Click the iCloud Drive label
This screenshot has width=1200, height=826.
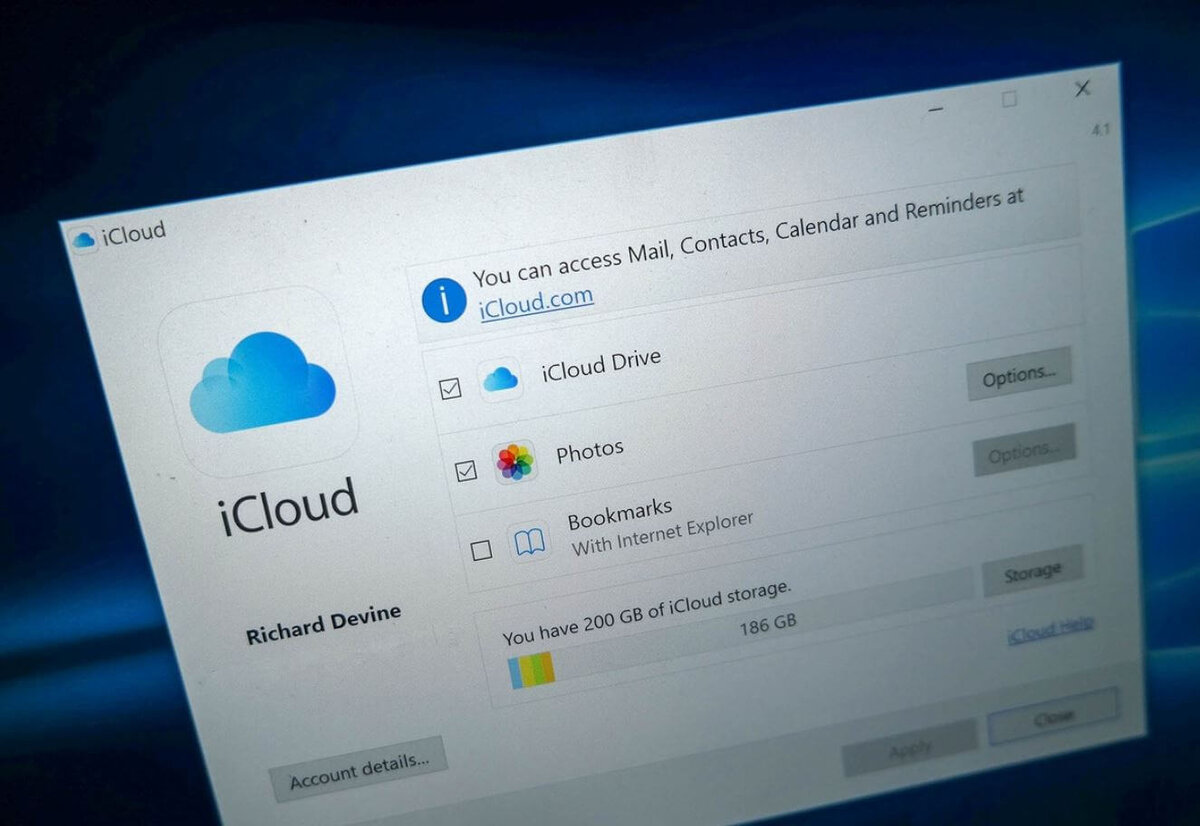(x=601, y=364)
